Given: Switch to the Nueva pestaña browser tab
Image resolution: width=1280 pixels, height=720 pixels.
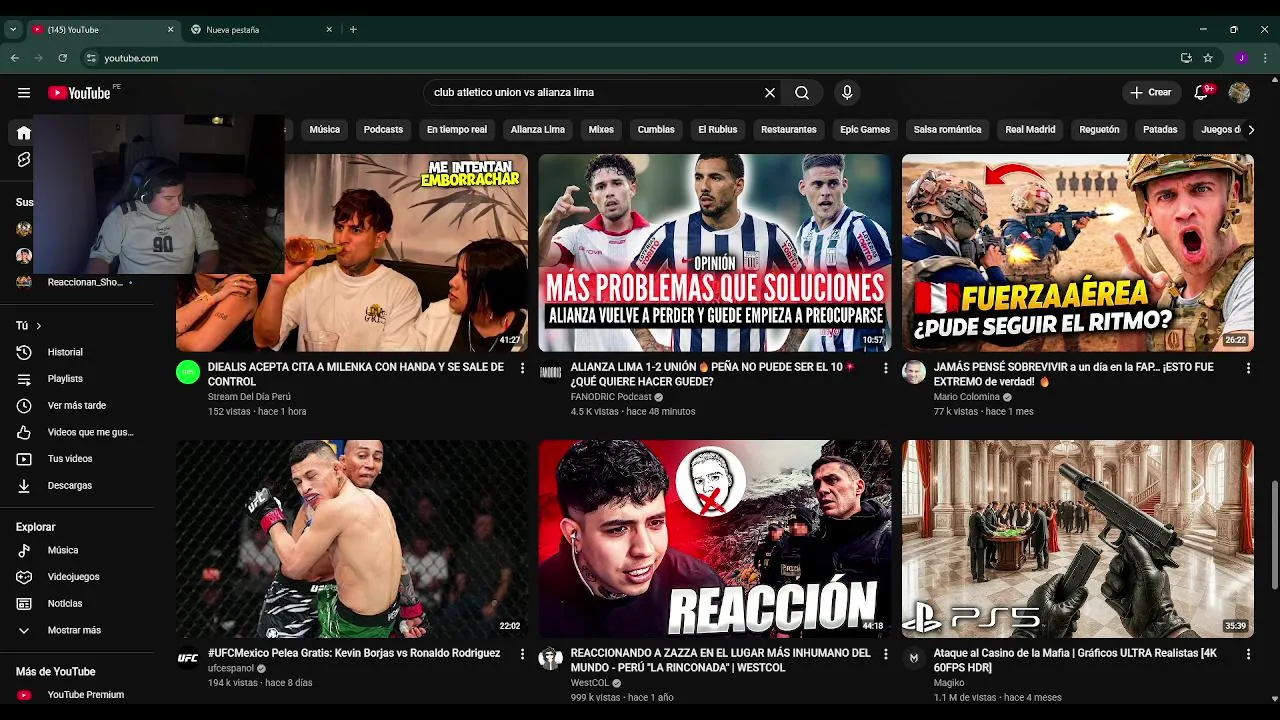Looking at the screenshot, I should tap(262, 30).
